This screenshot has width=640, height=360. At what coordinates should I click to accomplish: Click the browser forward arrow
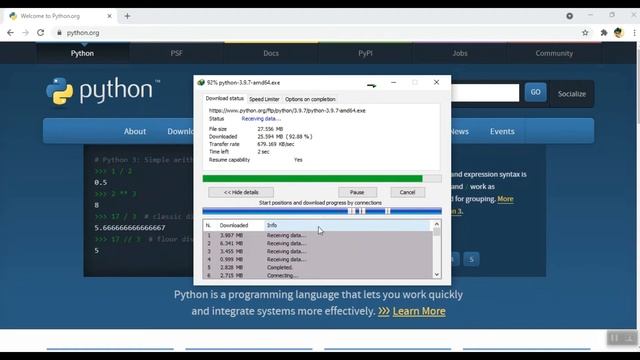pyautogui.click(x=25, y=33)
